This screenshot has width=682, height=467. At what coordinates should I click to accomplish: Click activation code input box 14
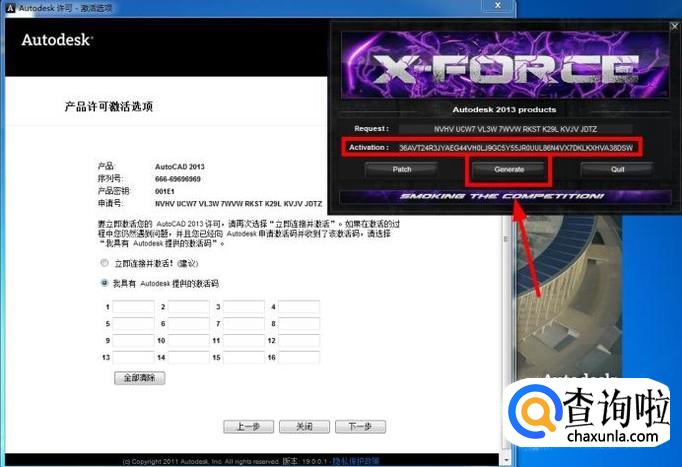(189, 357)
